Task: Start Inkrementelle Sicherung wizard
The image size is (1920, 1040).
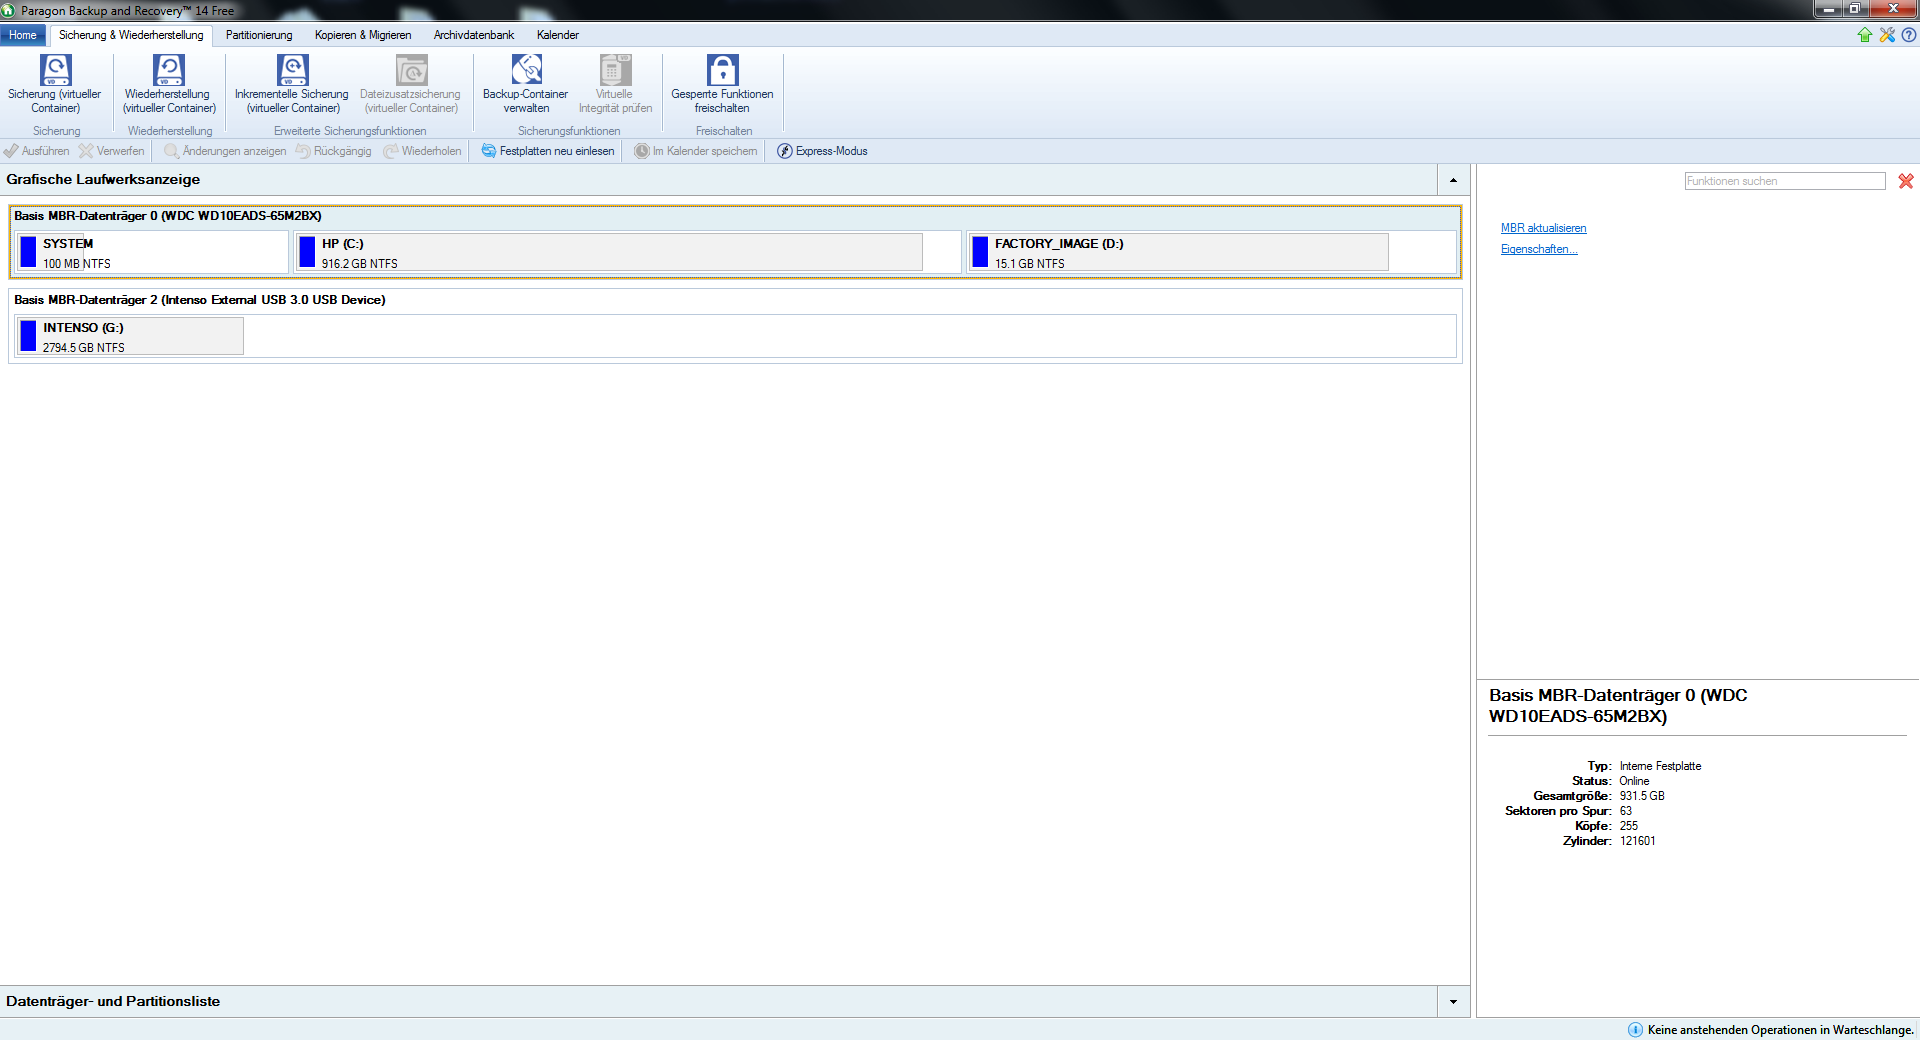Action: [x=292, y=84]
